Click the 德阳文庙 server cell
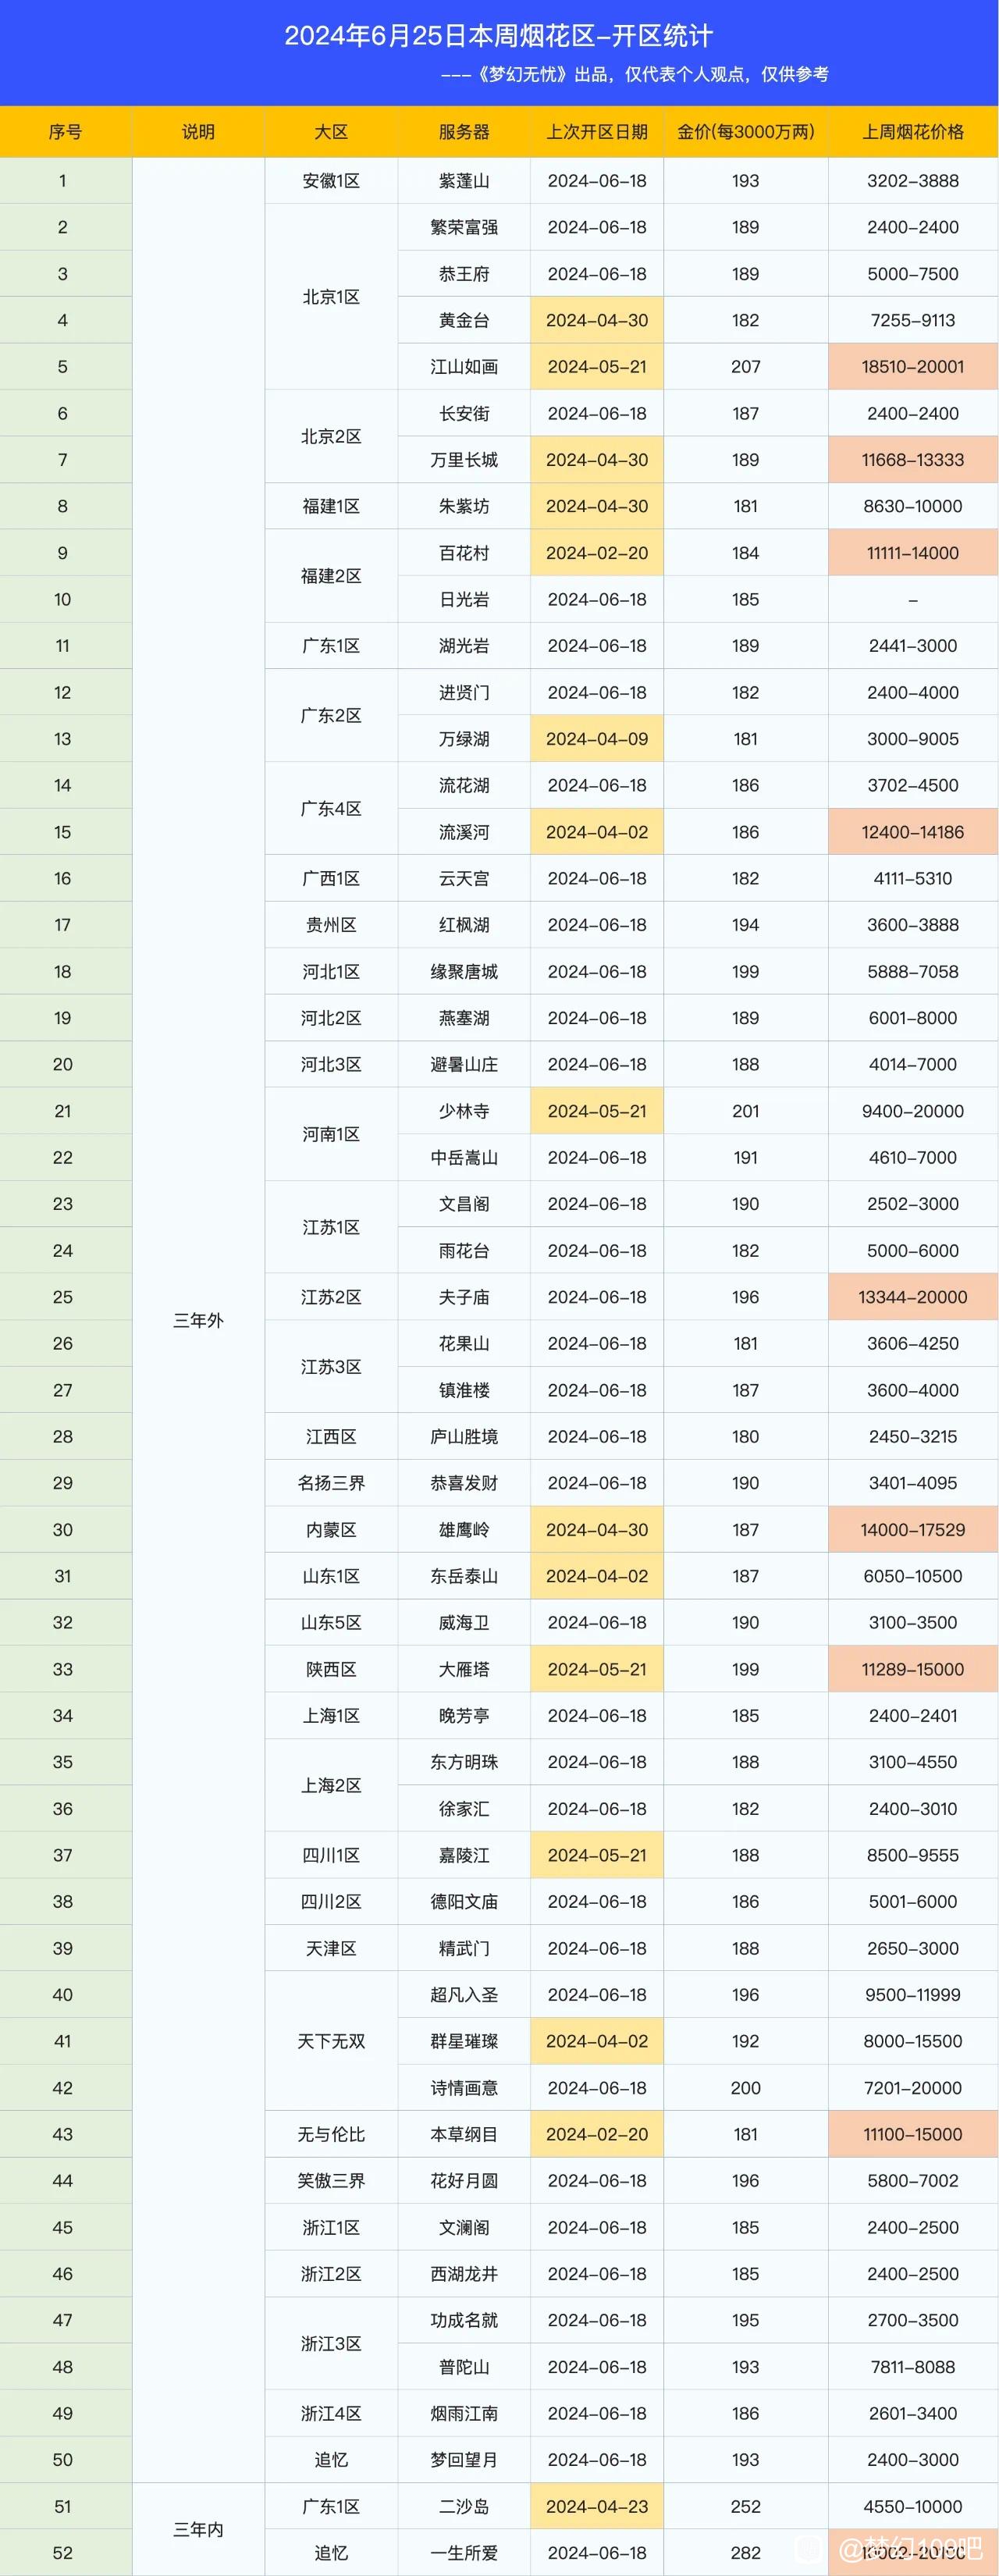The image size is (999, 2576). (464, 1901)
